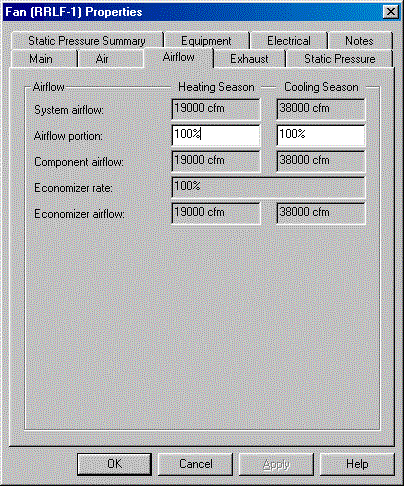The height and width of the screenshot is (486, 404).
Task: Go to the Main tab
Action: (x=41, y=59)
